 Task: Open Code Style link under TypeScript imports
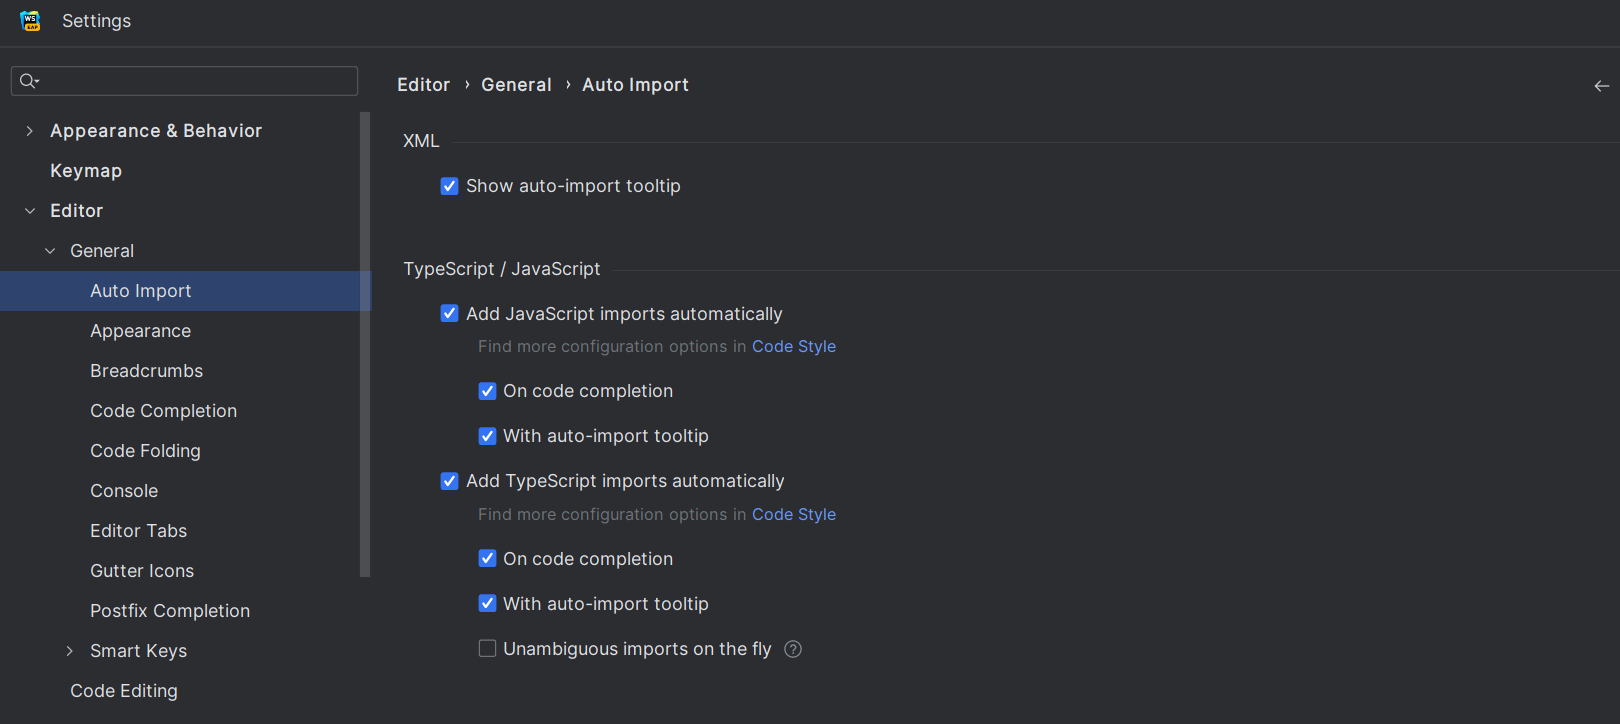click(793, 514)
